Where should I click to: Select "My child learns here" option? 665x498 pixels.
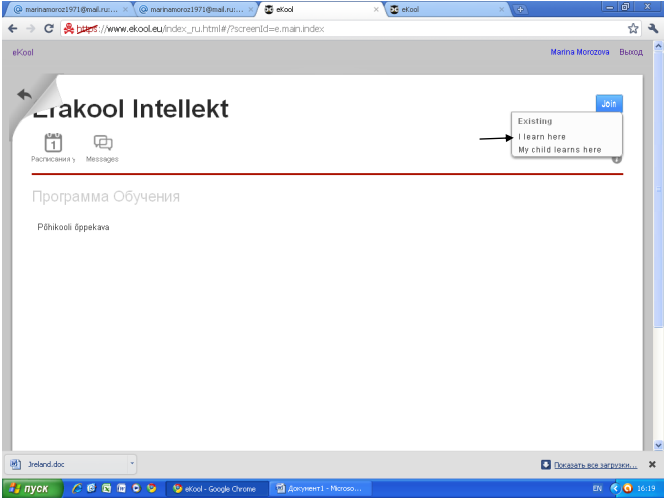click(x=560, y=150)
